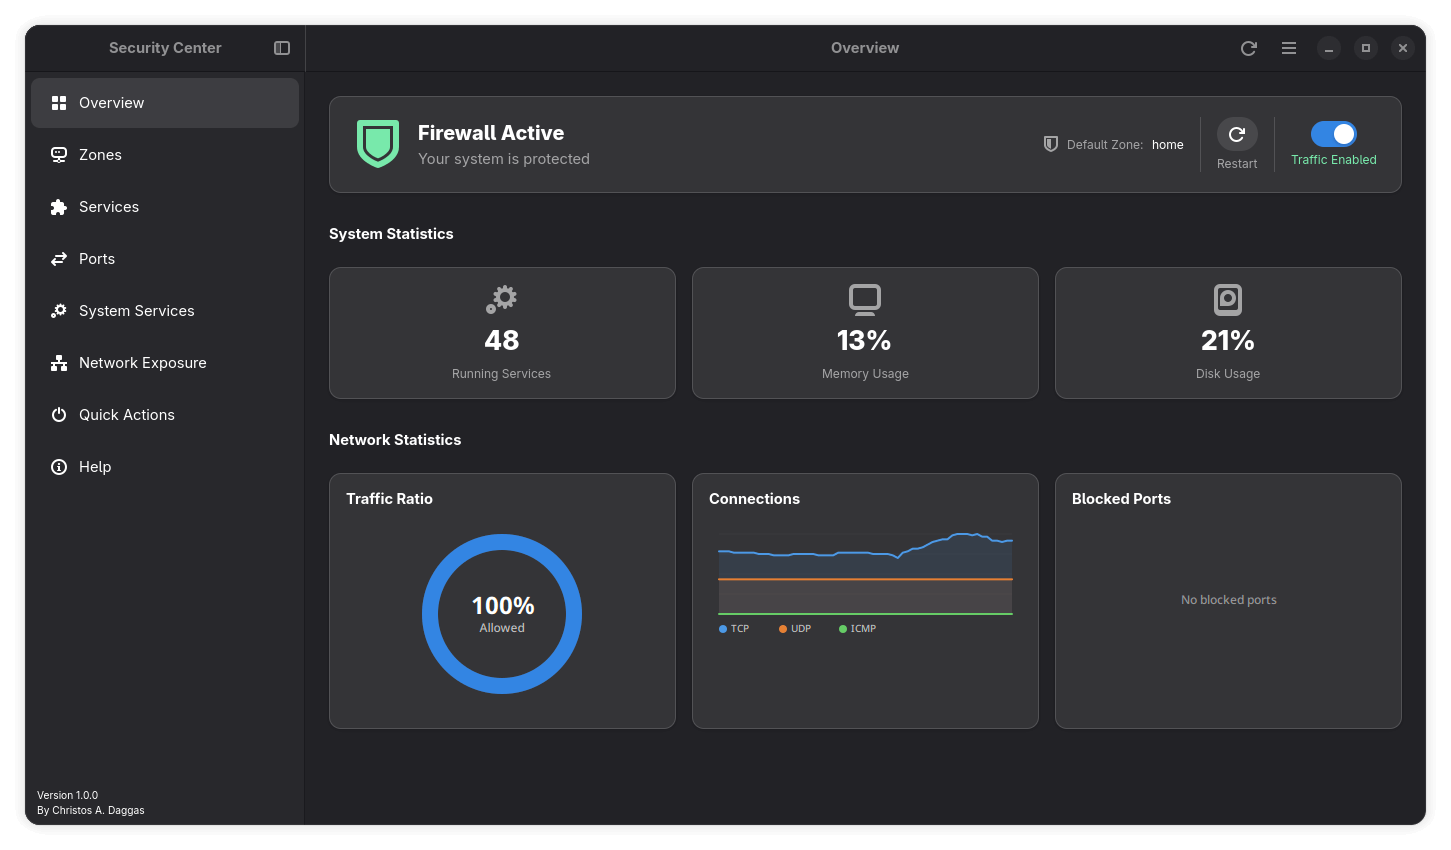1451x850 pixels.
Task: Go to Services in the sidebar
Action: tap(109, 207)
